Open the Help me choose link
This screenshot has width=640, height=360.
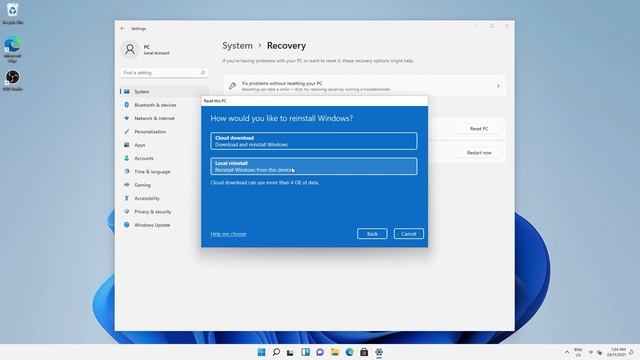coord(228,234)
